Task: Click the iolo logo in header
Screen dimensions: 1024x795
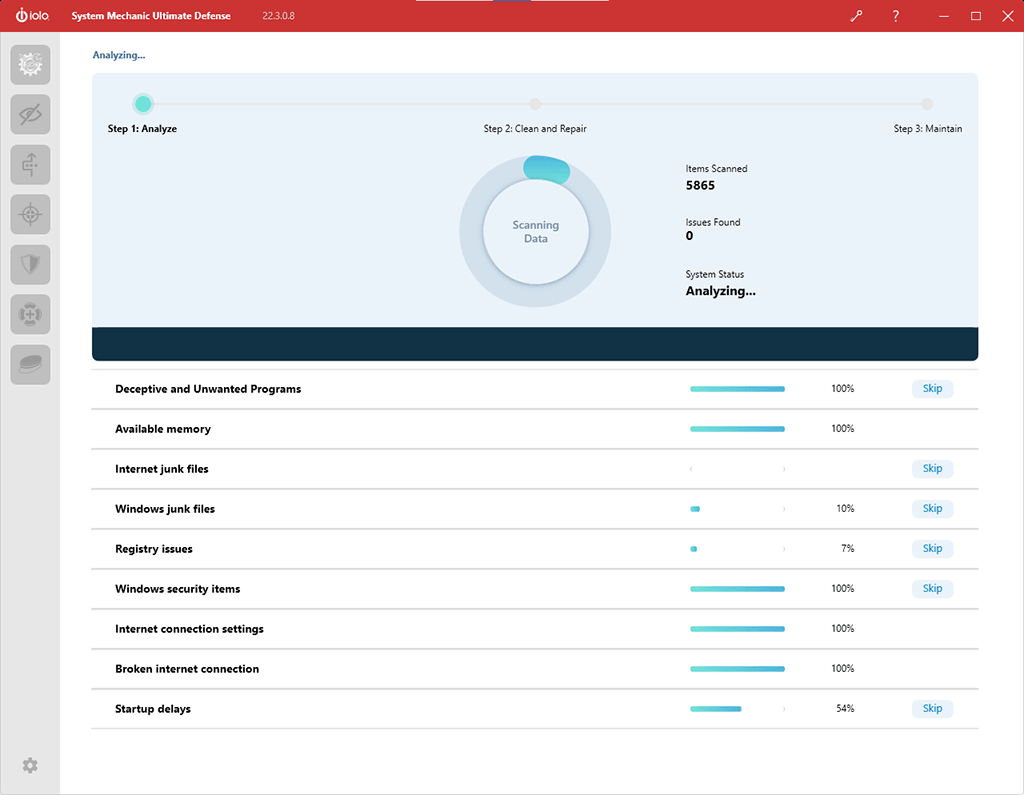Action: point(32,16)
